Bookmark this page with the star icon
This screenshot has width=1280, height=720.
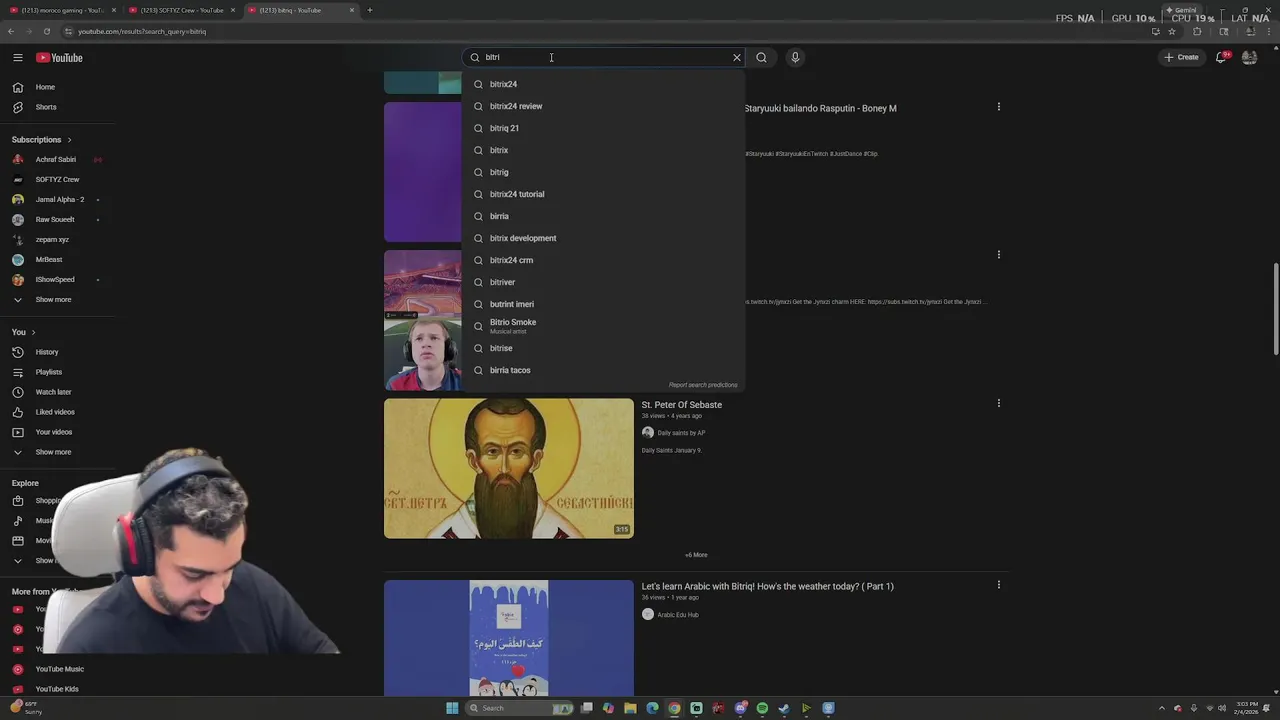coord(1172,31)
